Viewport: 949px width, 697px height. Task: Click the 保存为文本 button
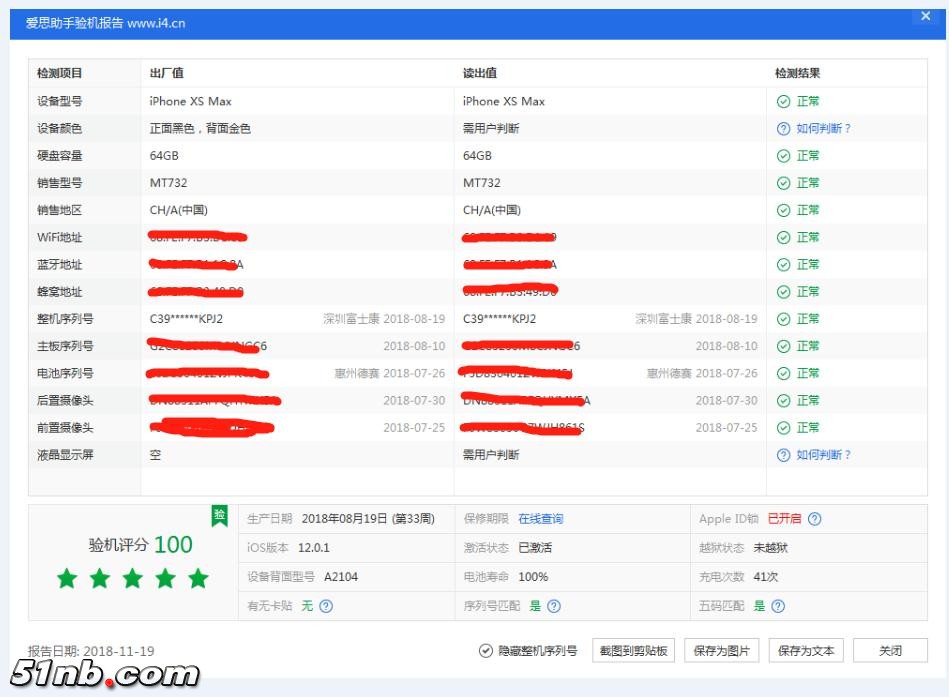[x=806, y=650]
